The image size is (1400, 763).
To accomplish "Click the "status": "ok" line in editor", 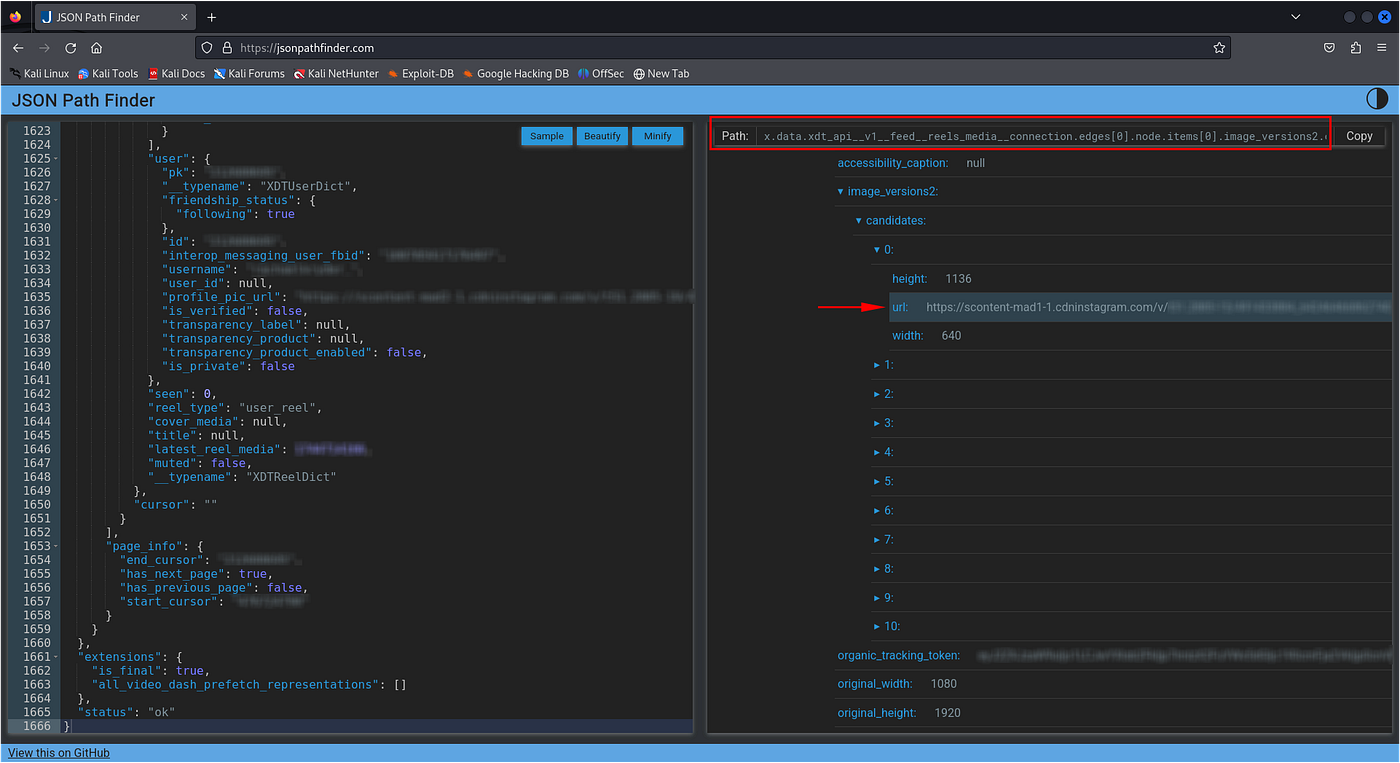I will (126, 712).
